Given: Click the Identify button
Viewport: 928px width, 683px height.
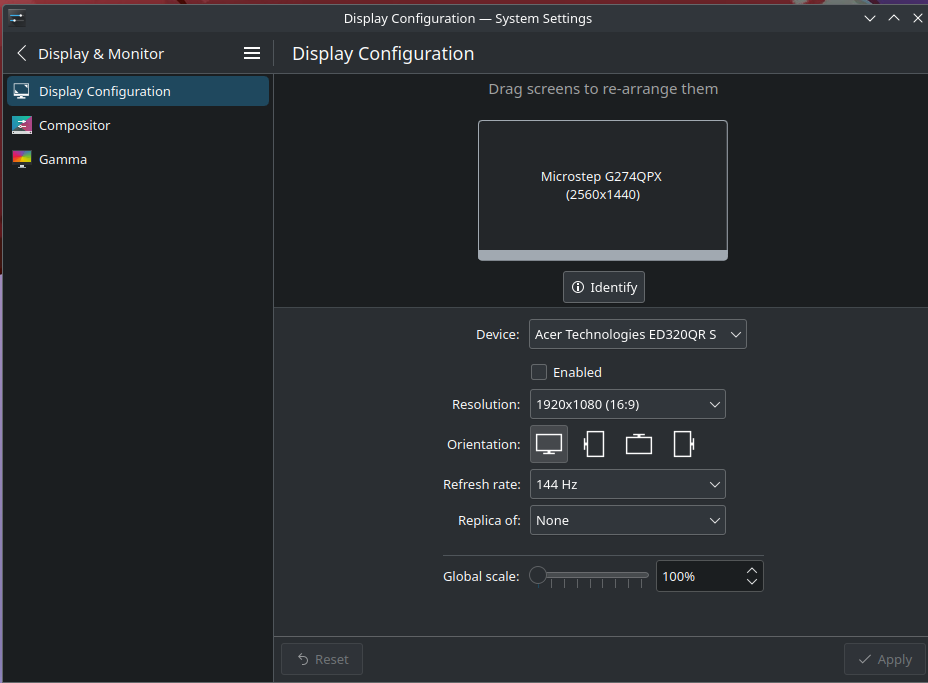Looking at the screenshot, I should [x=604, y=287].
